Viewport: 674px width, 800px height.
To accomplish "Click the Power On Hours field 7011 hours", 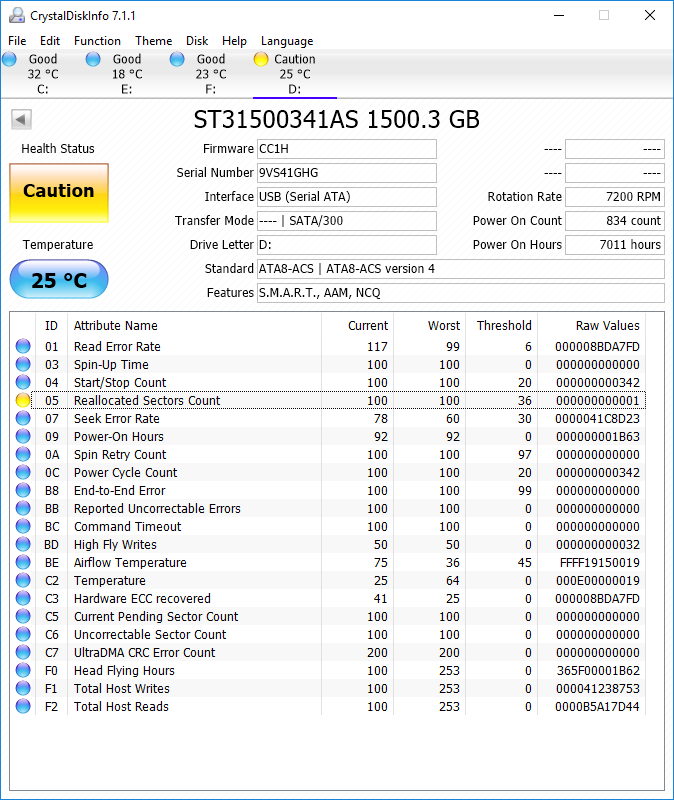I will 615,245.
